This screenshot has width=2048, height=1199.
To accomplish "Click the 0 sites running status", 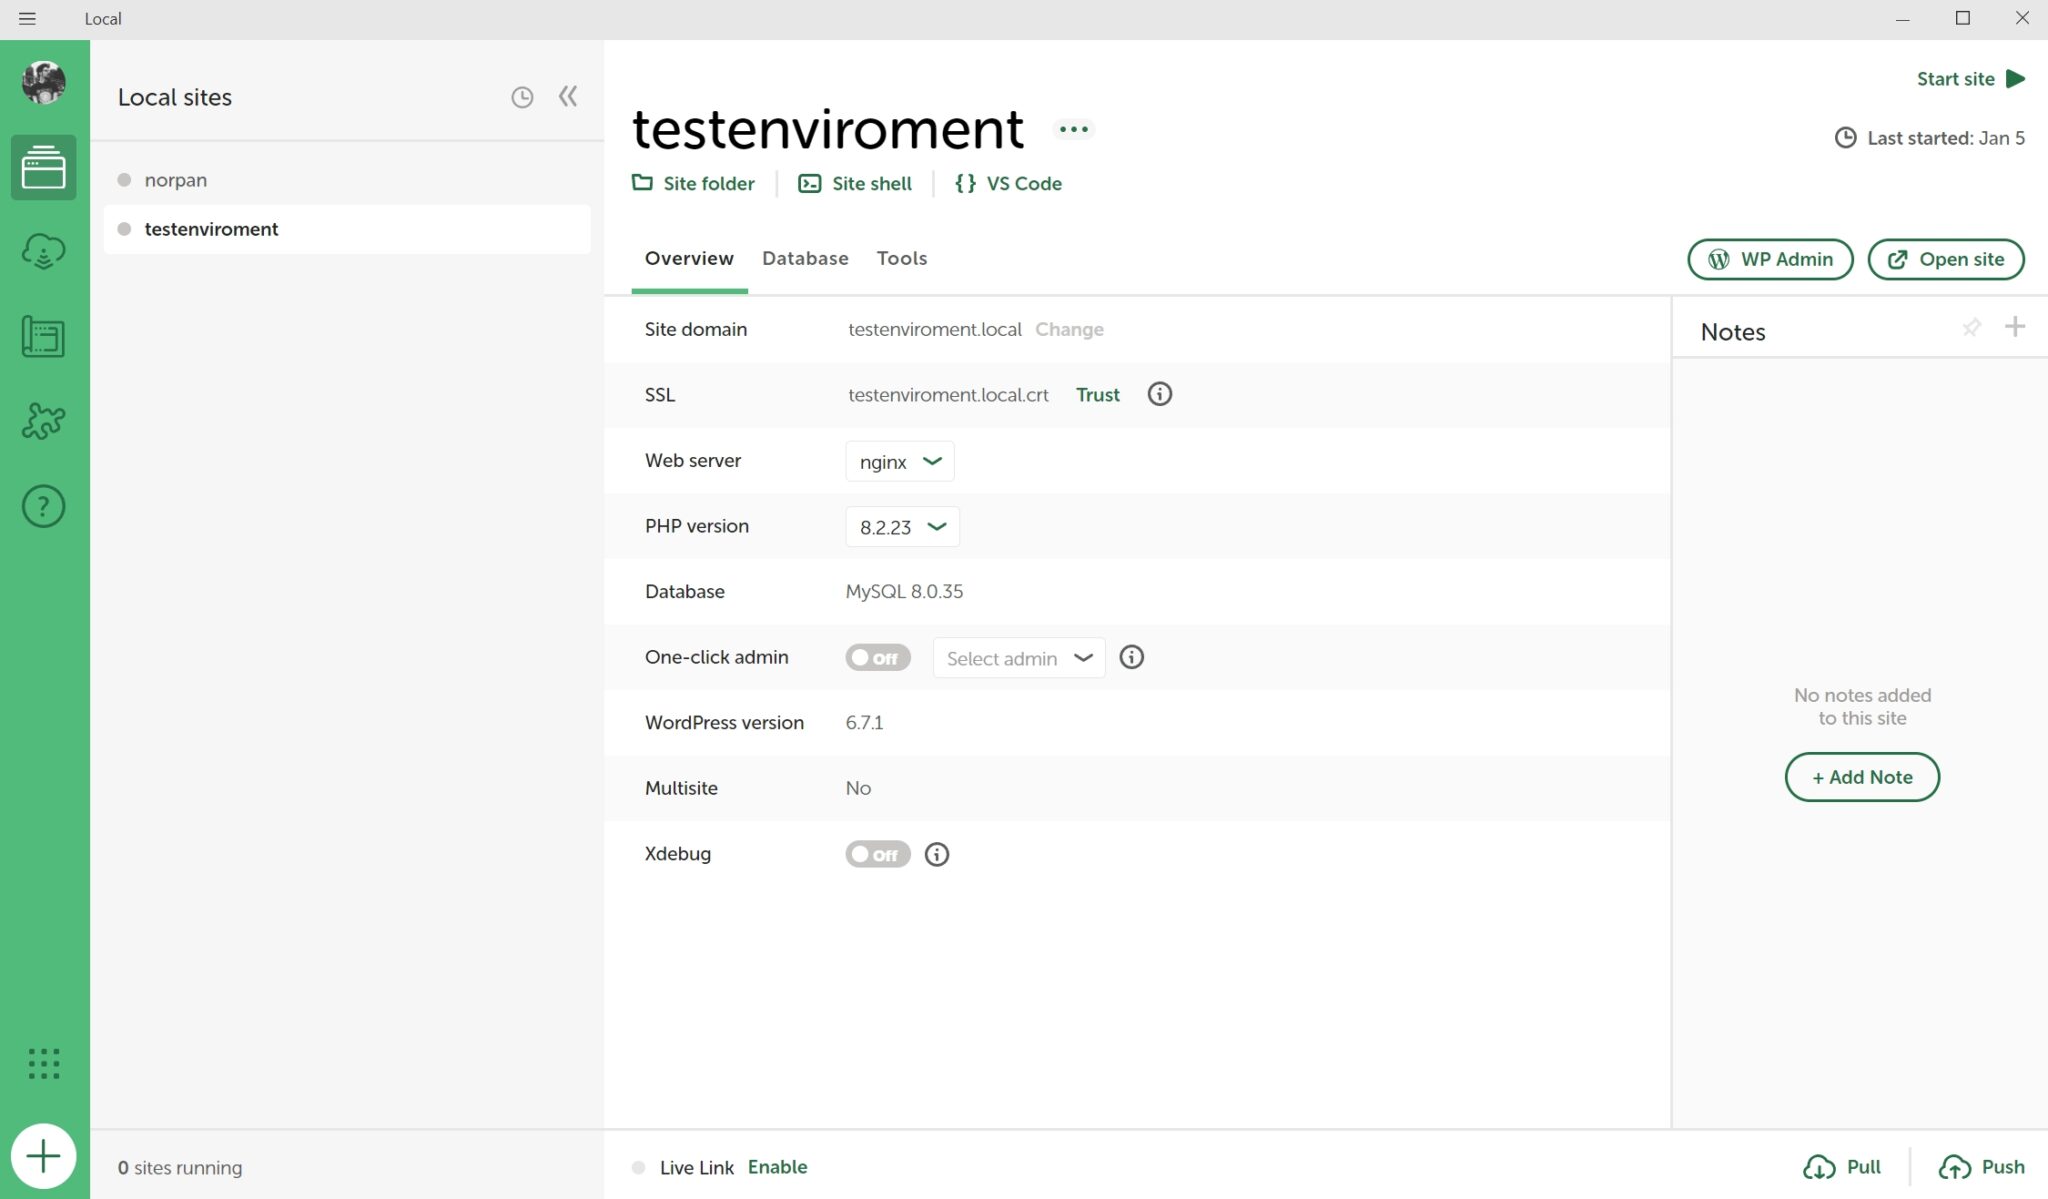I will [x=180, y=1167].
